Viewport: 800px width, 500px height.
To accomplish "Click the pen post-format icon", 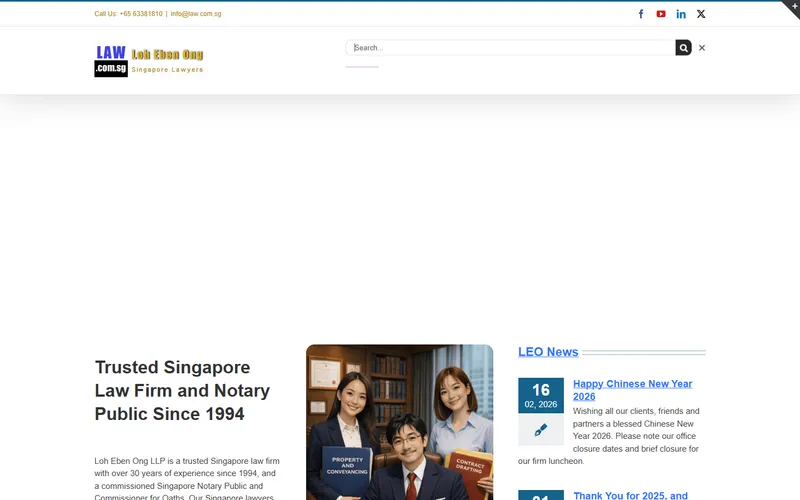I will click(x=541, y=430).
